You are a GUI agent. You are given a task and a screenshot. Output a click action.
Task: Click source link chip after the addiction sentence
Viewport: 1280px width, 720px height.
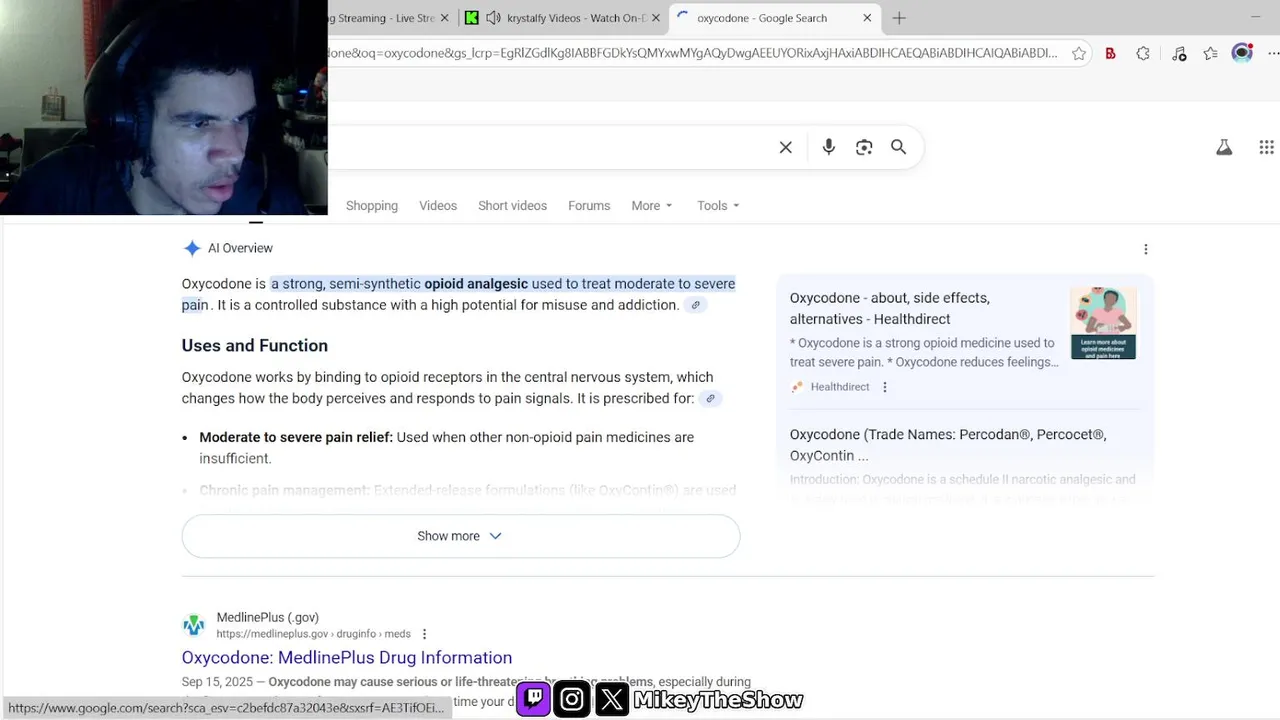pyautogui.click(x=696, y=305)
